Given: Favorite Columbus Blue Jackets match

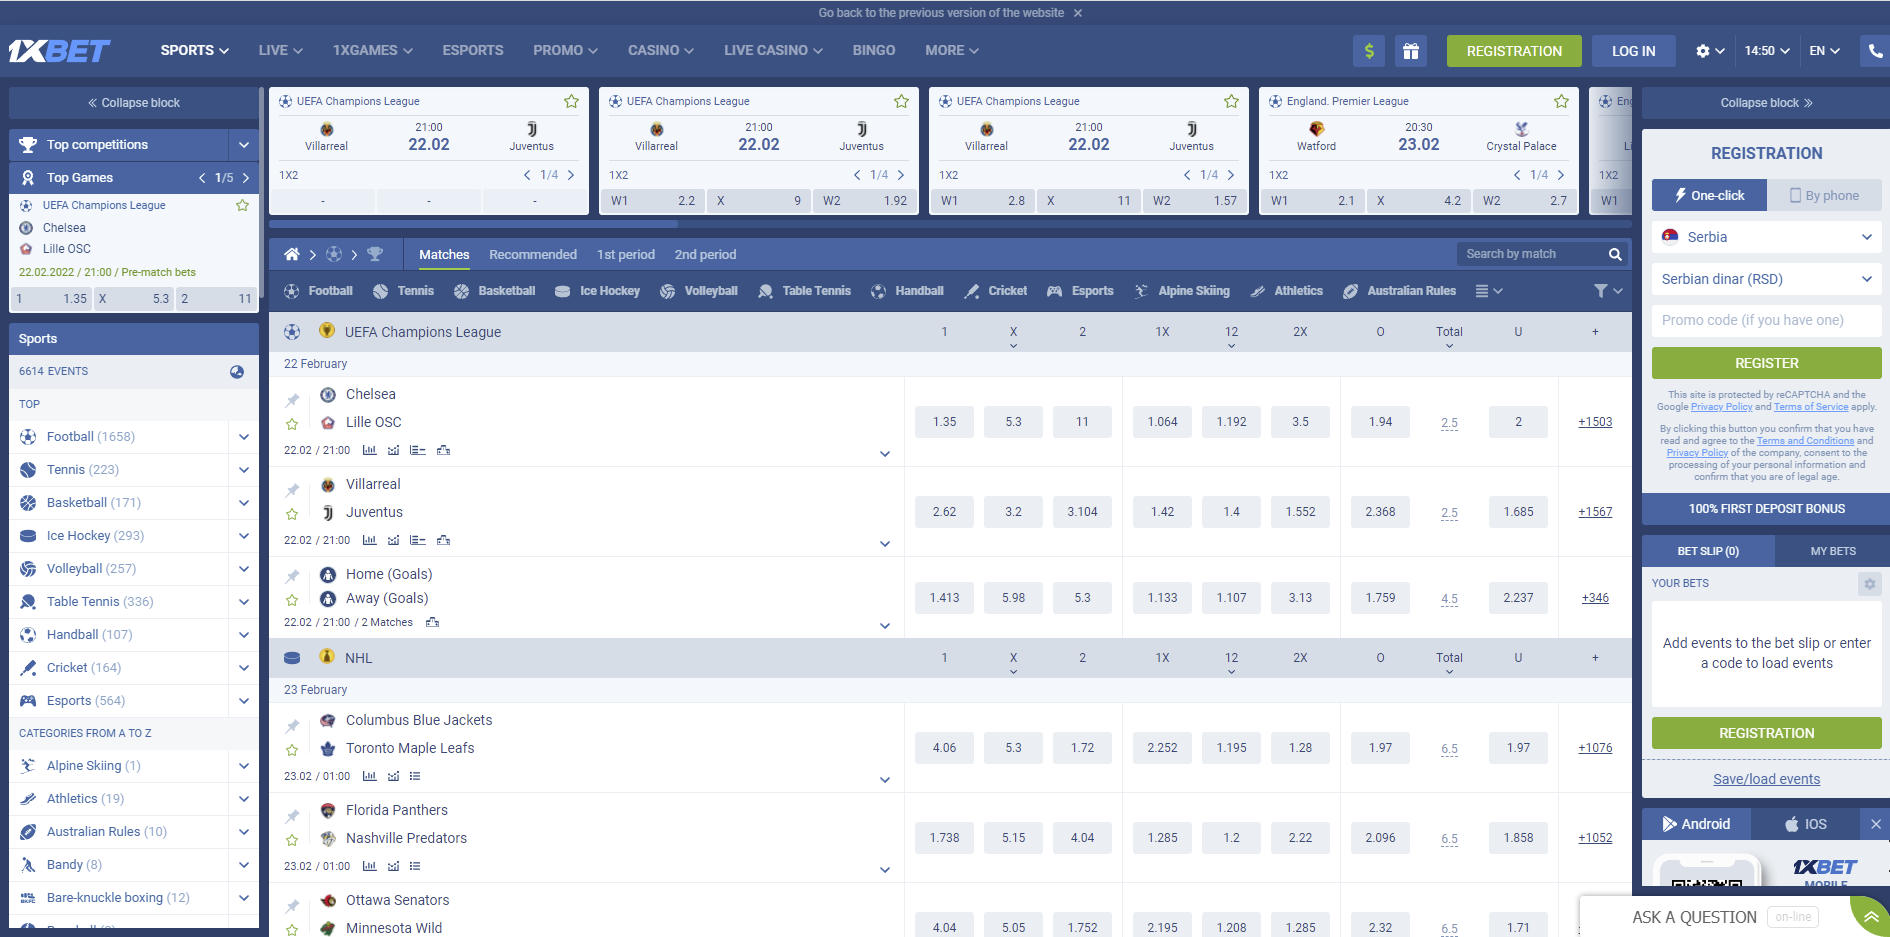Looking at the screenshot, I should click(292, 750).
